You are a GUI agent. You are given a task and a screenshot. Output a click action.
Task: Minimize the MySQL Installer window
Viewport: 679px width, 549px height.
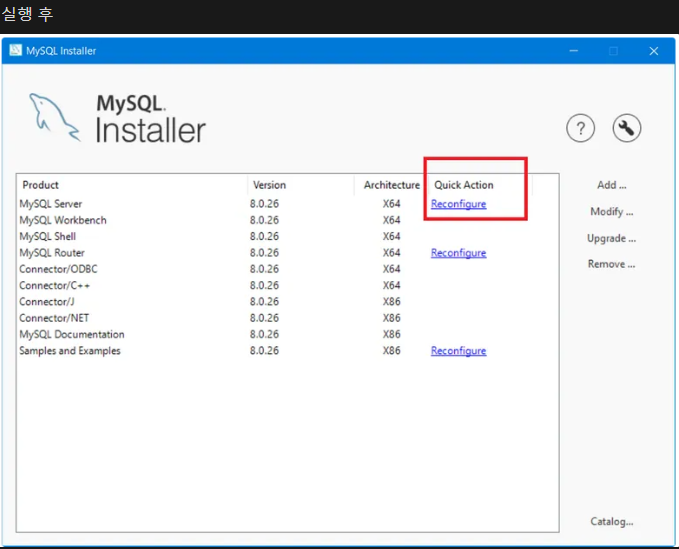pyautogui.click(x=574, y=51)
